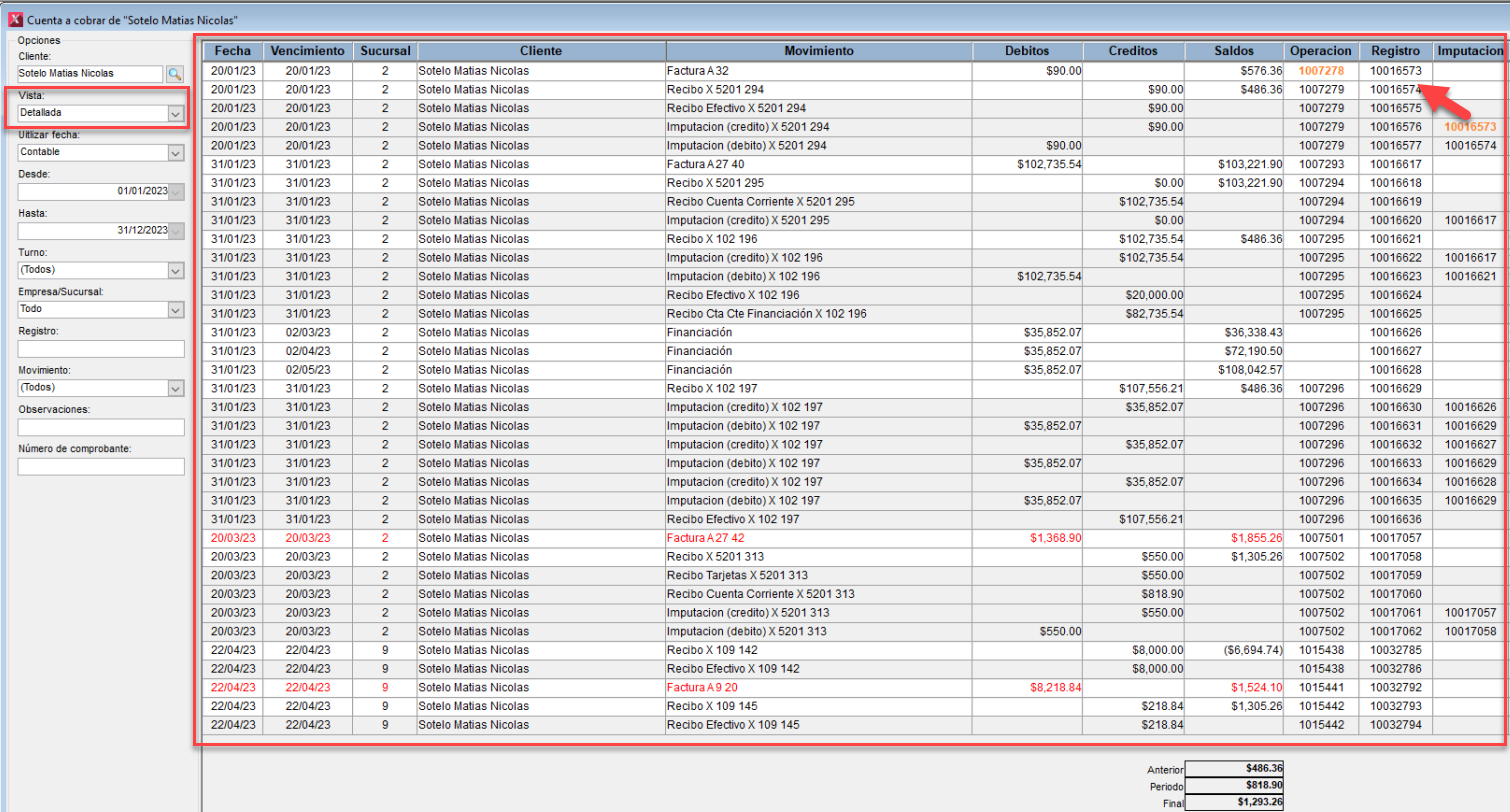Screen dimensions: 1510x812
Task: Click the Cliente name input field
Action: (x=89, y=74)
